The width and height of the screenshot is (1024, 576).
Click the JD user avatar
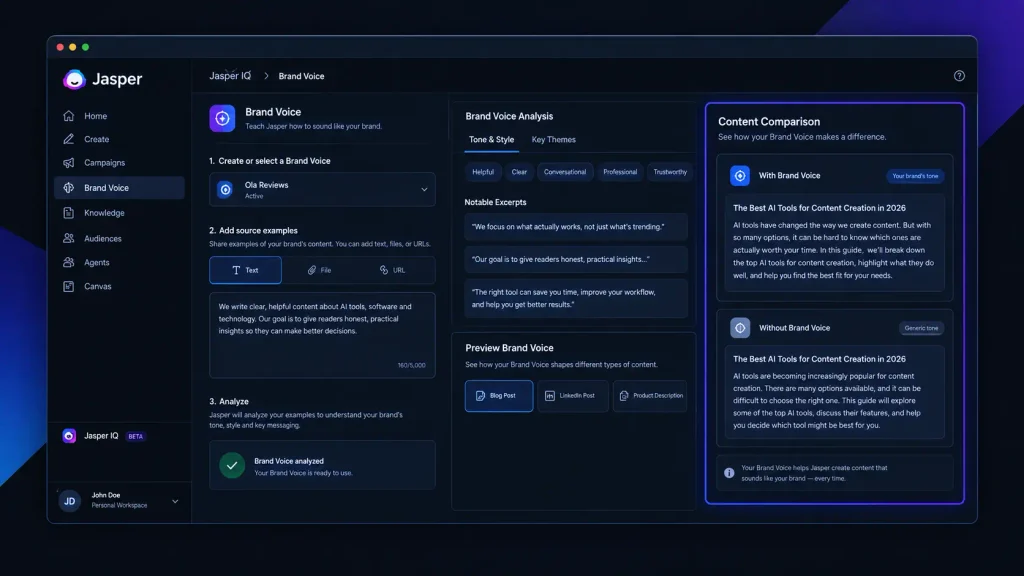[x=70, y=501]
